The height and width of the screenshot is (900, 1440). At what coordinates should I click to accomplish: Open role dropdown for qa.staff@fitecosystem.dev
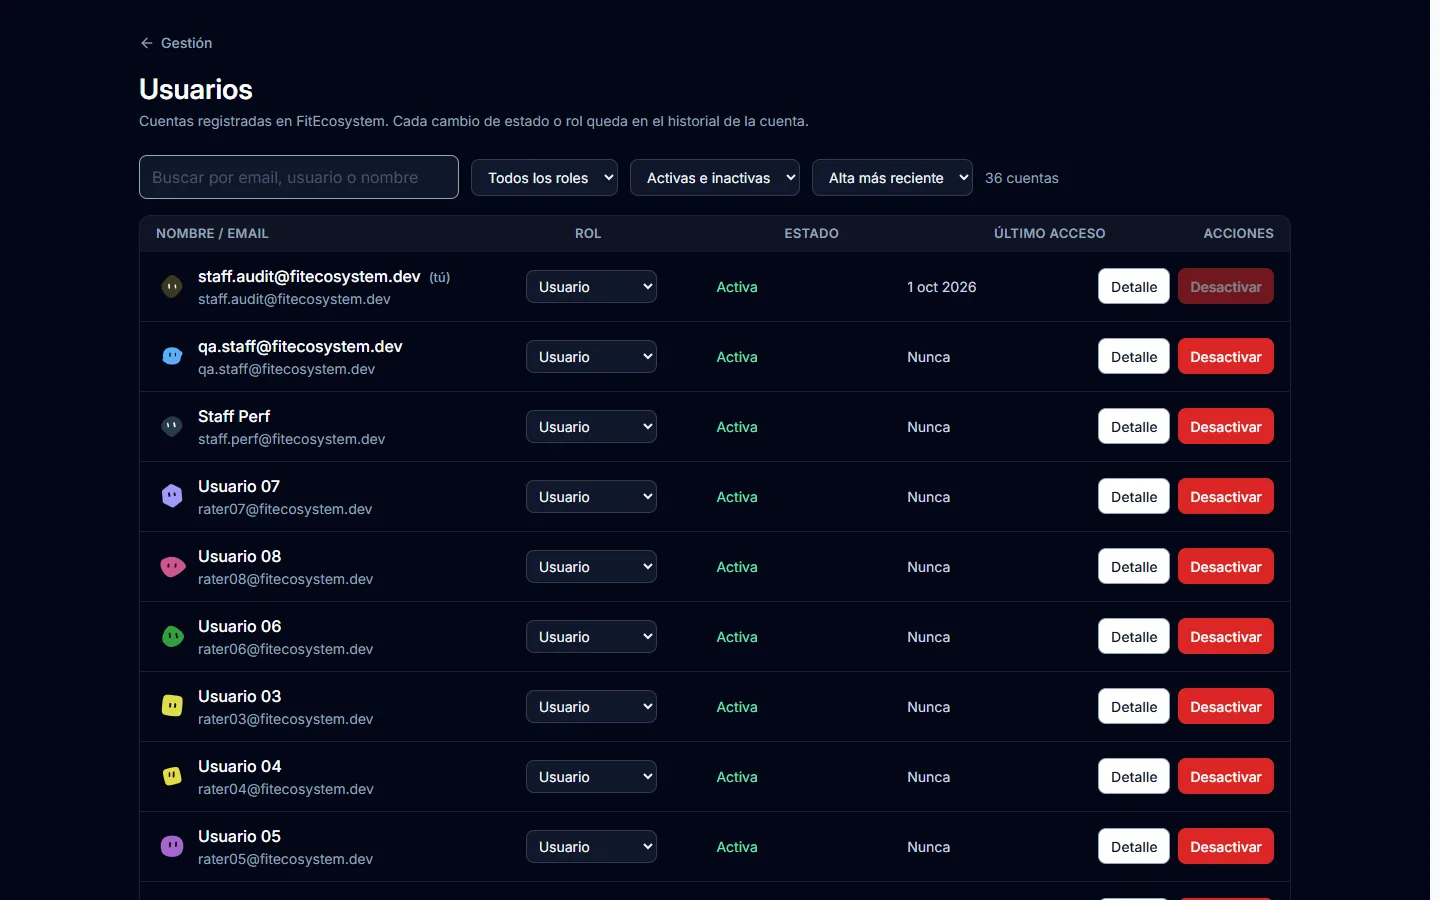pyautogui.click(x=591, y=357)
